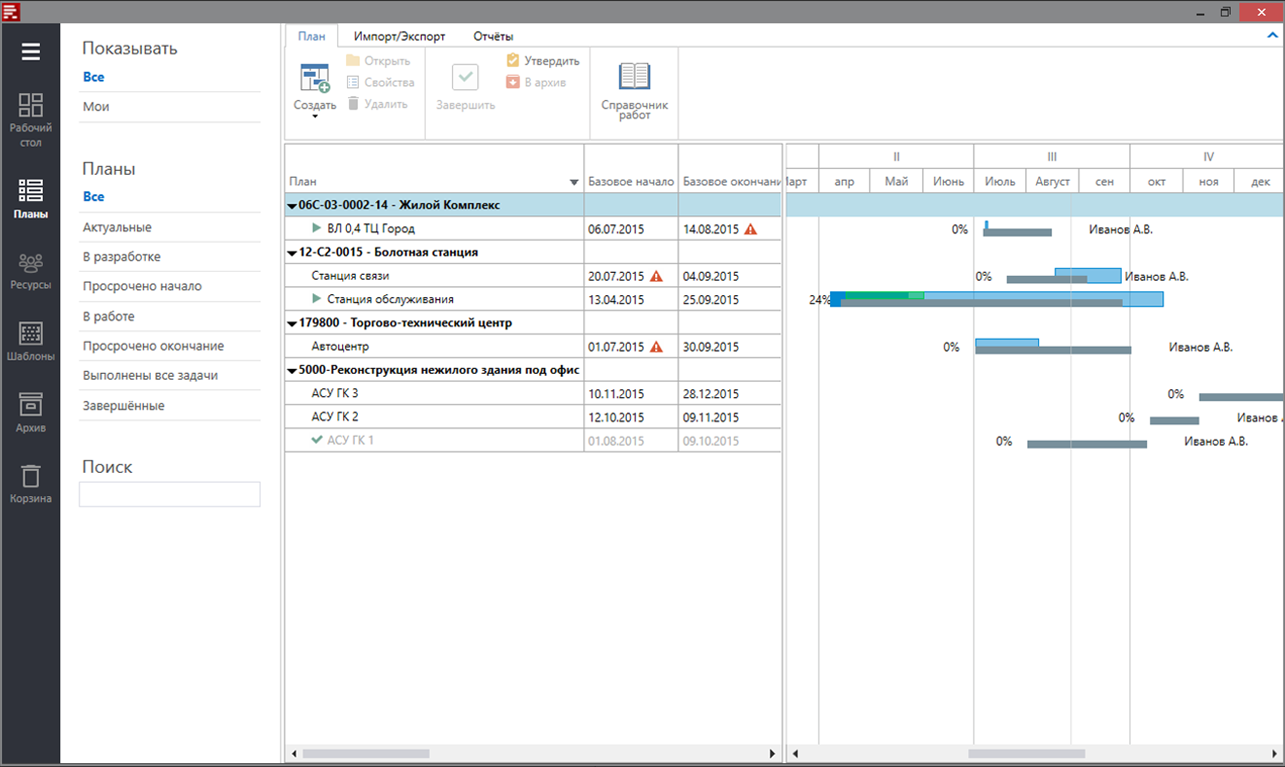Open the Создать dropdown arrow
This screenshot has height=767, width=1285.
coord(315,117)
